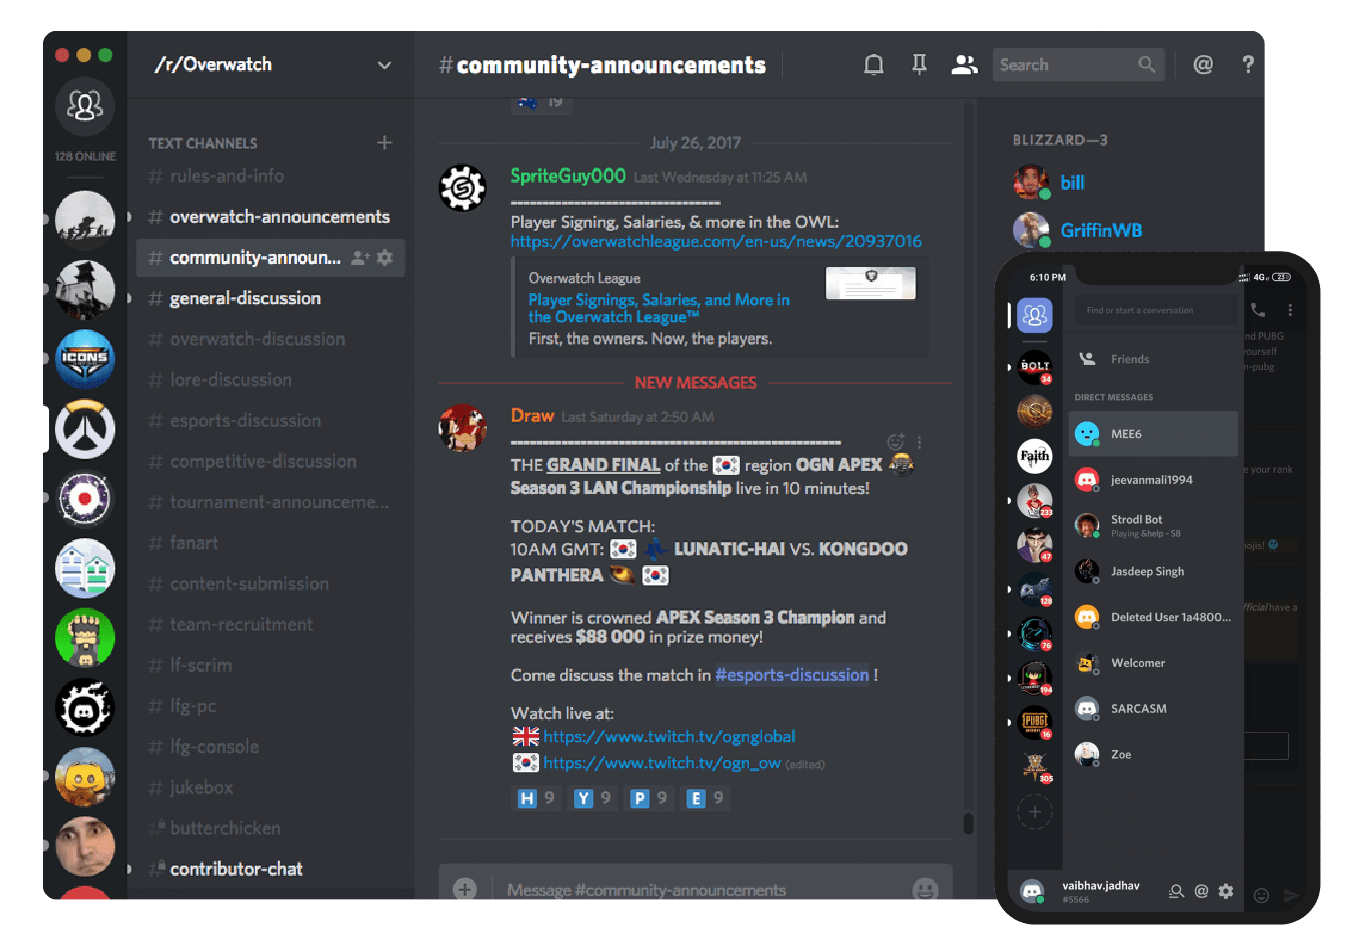Mute notifications with the bell icon

click(x=873, y=64)
